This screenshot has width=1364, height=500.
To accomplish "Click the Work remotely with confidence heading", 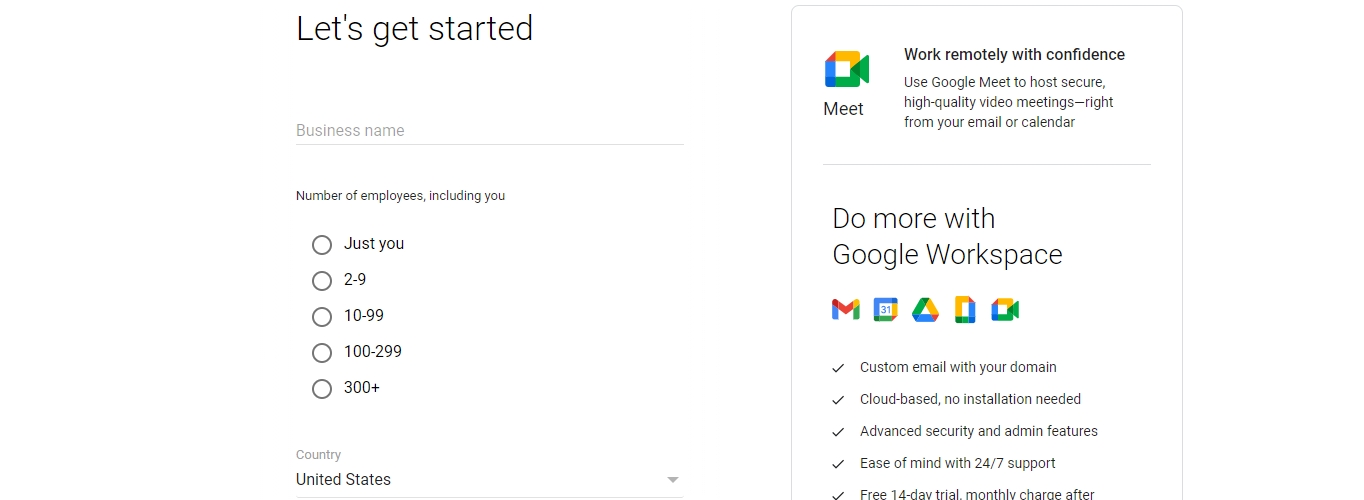I will tap(1014, 55).
